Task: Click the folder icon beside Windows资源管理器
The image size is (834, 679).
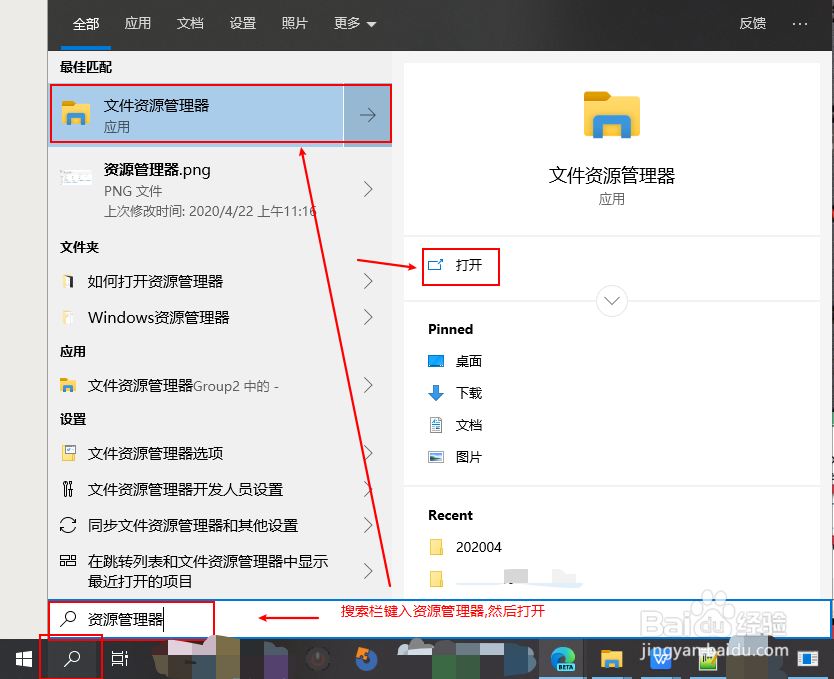Action: [68, 317]
